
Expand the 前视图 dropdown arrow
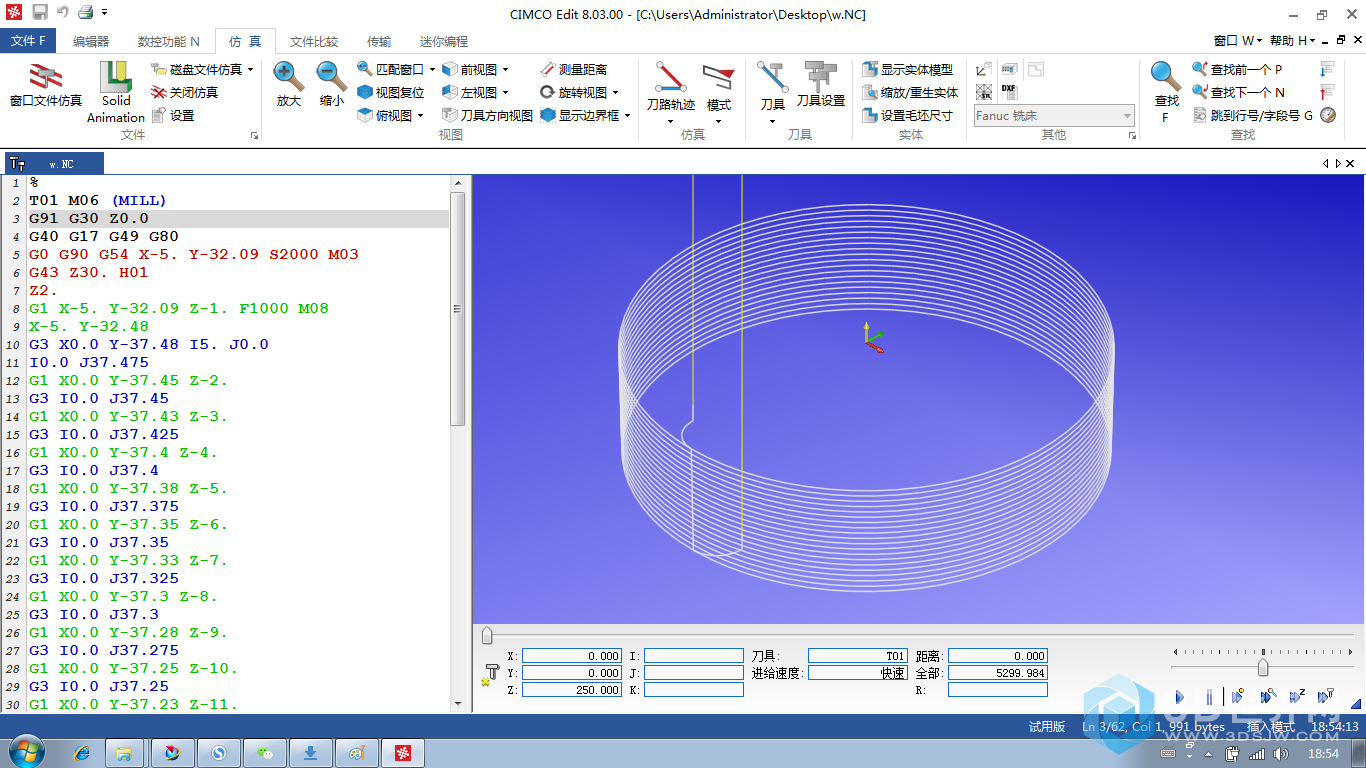coord(505,70)
